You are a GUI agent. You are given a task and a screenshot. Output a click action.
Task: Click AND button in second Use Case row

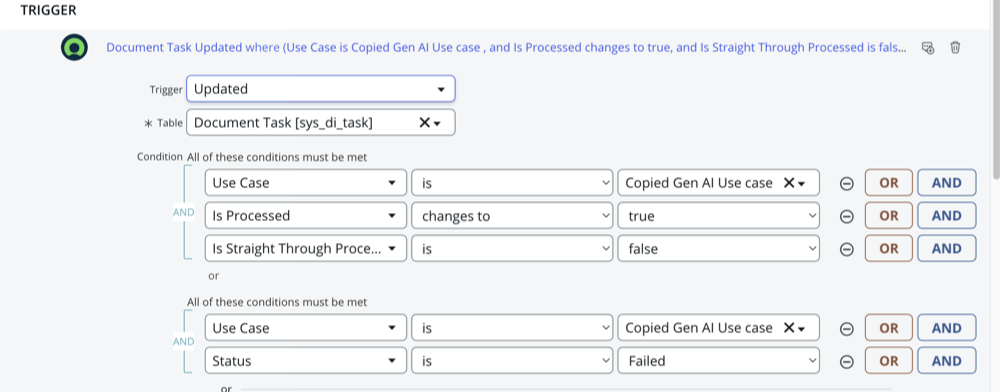coord(946,328)
